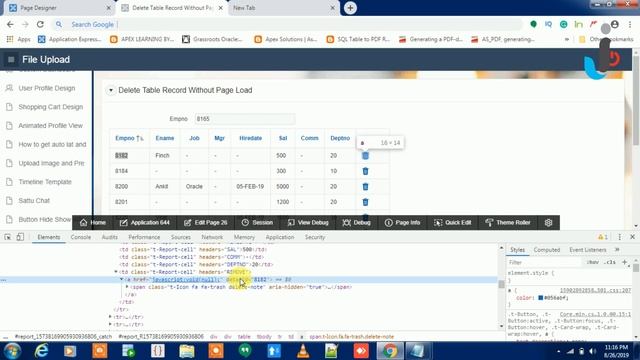Click the IQ browser extension icon
640x360 pixels.
(548, 24)
